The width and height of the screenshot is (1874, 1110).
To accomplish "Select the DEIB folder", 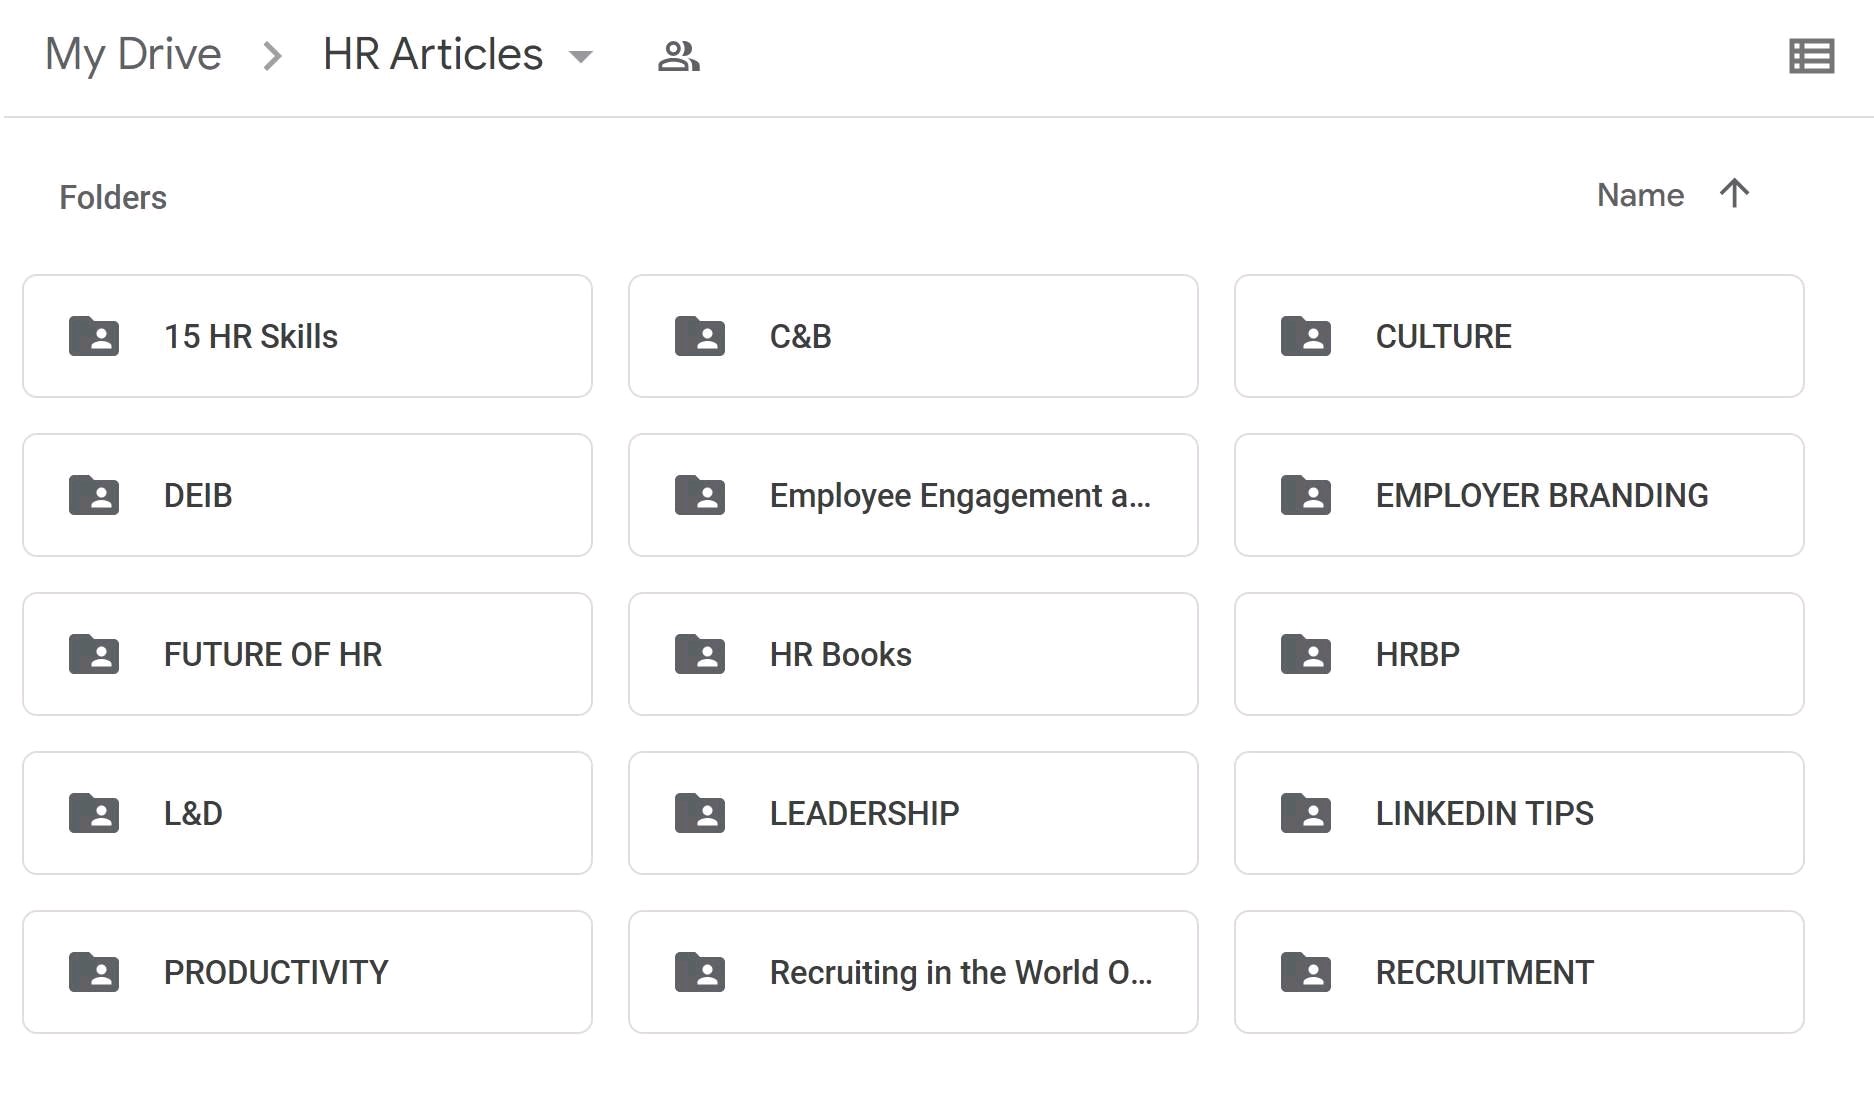I will pyautogui.click(x=307, y=495).
